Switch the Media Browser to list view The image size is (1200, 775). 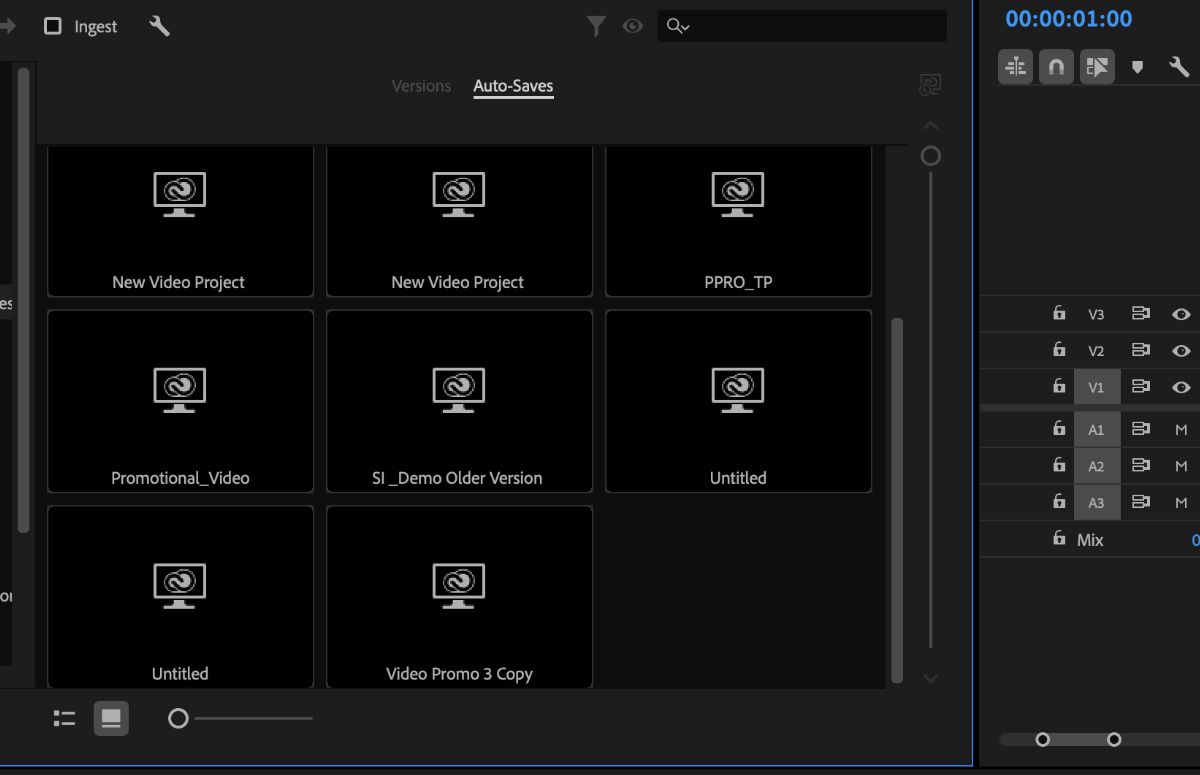[64, 718]
